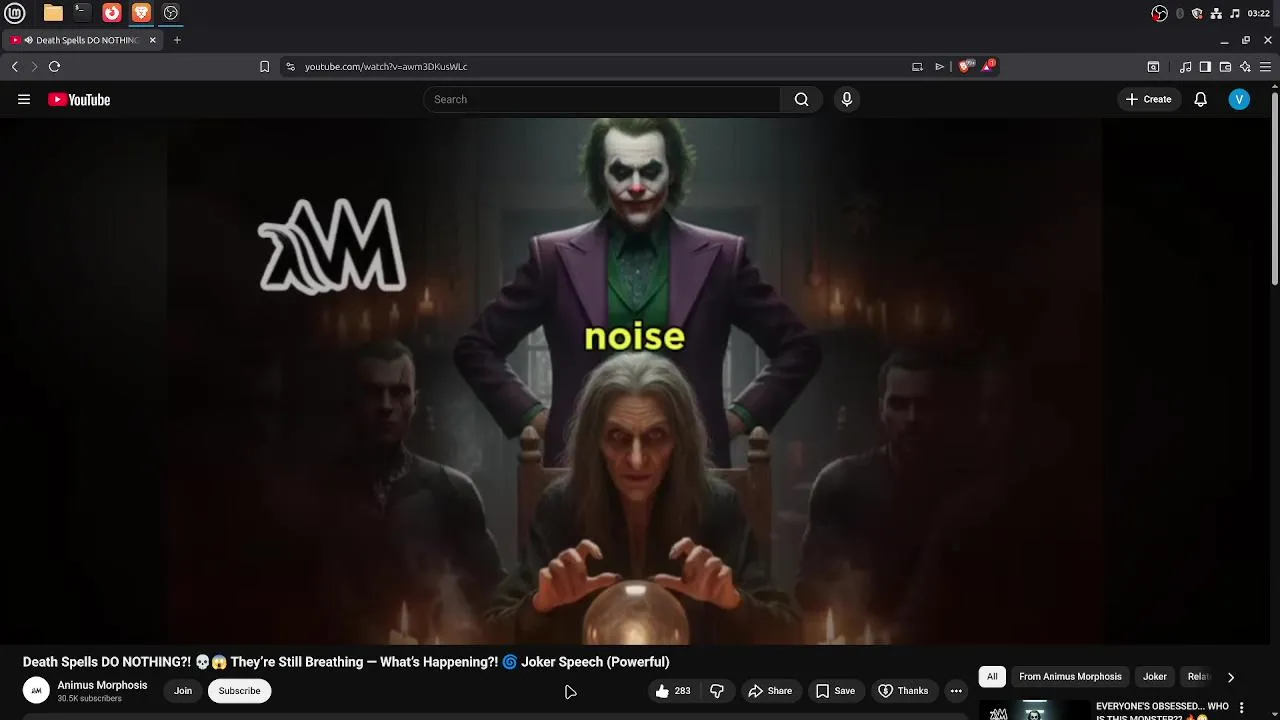View site information for youtube.com
The image size is (1280, 720).
[290, 66]
